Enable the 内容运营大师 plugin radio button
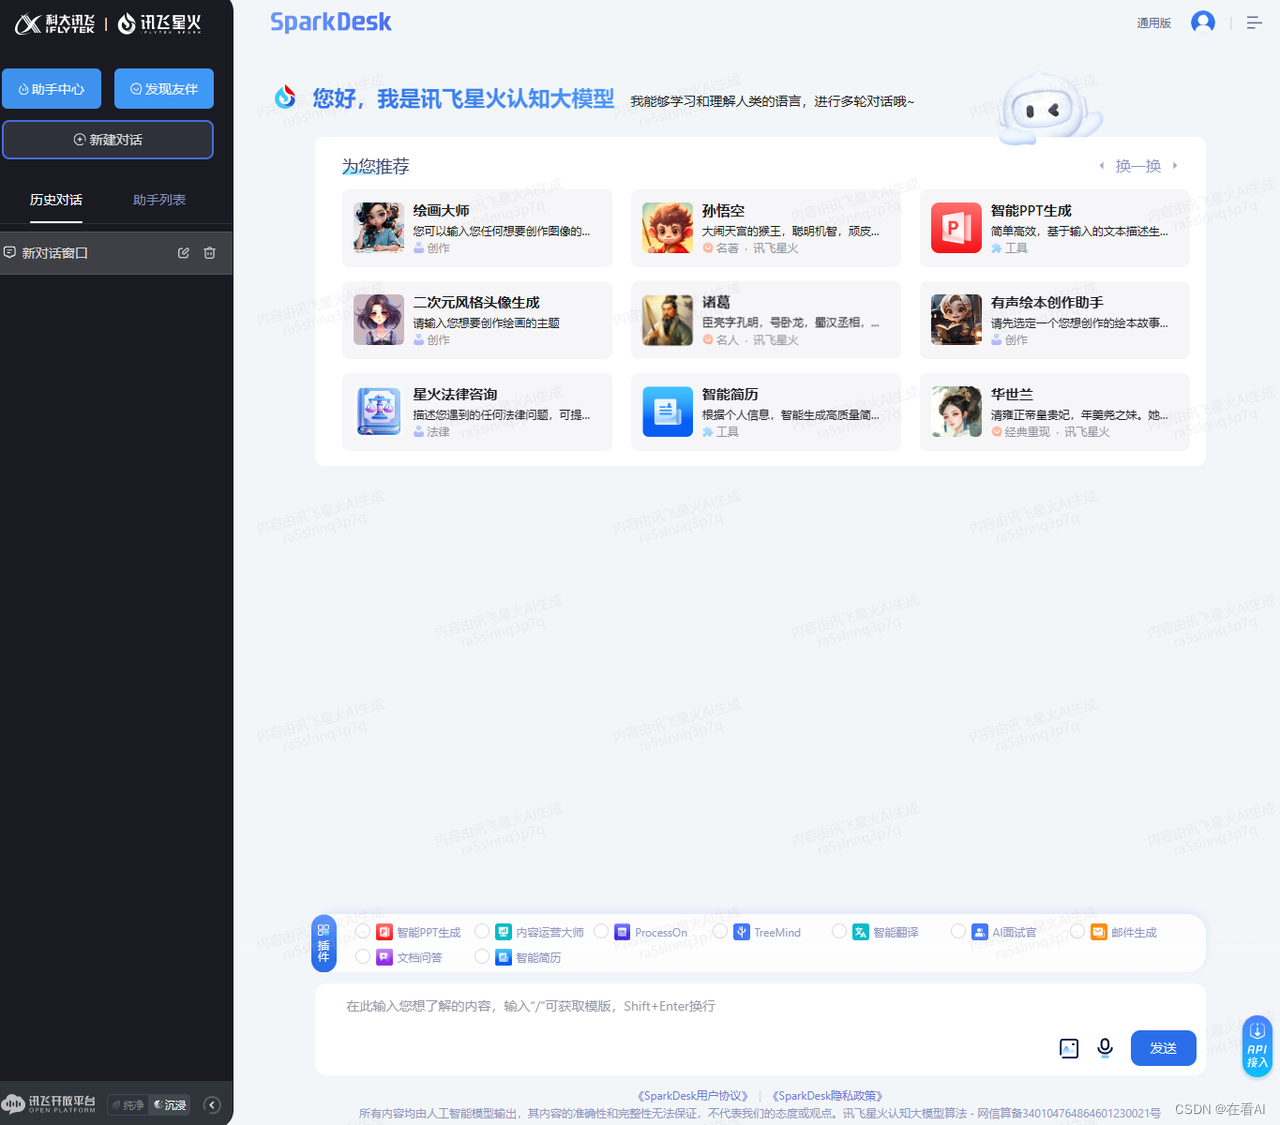Viewport: 1280px width, 1125px height. pos(482,931)
